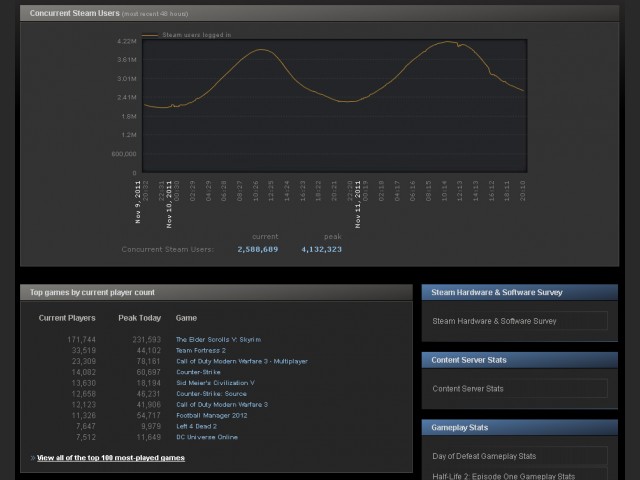Viewport: 640px width, 480px height.
Task: Click the Nov 9, 2011 date label on chart axis
Action: [x=138, y=202]
